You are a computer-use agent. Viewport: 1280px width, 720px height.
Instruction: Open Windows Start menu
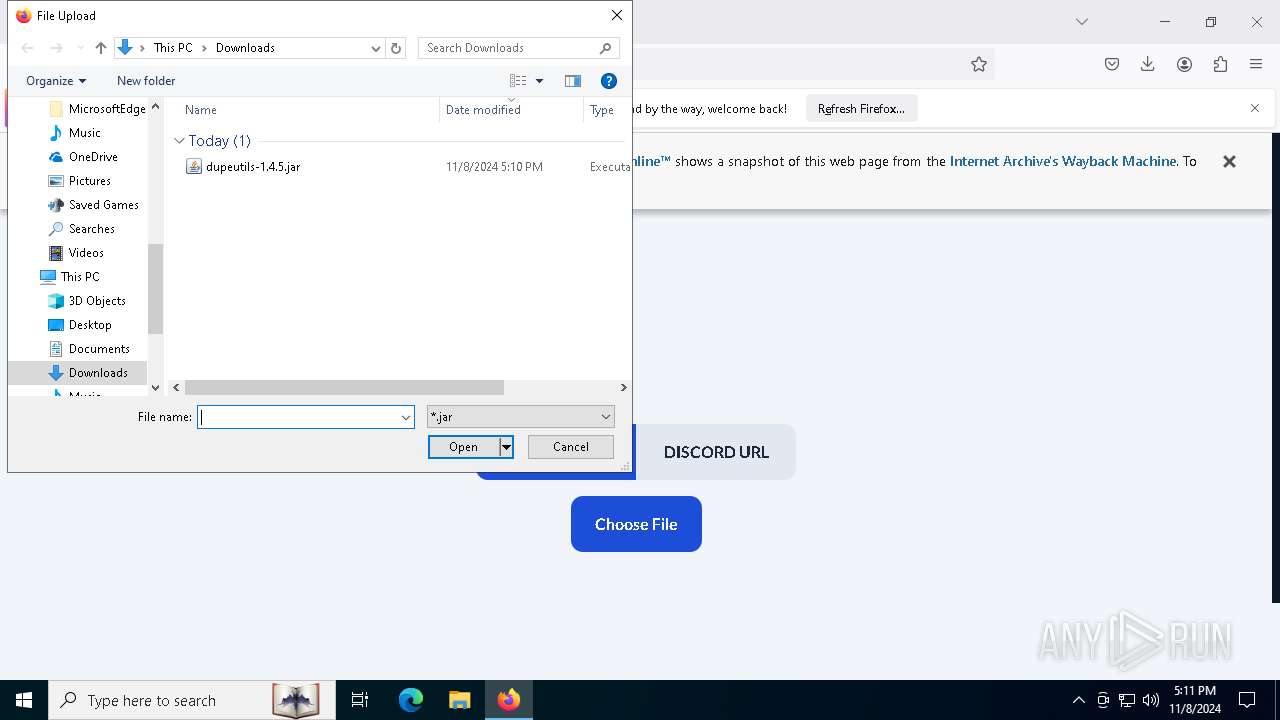pos(24,700)
